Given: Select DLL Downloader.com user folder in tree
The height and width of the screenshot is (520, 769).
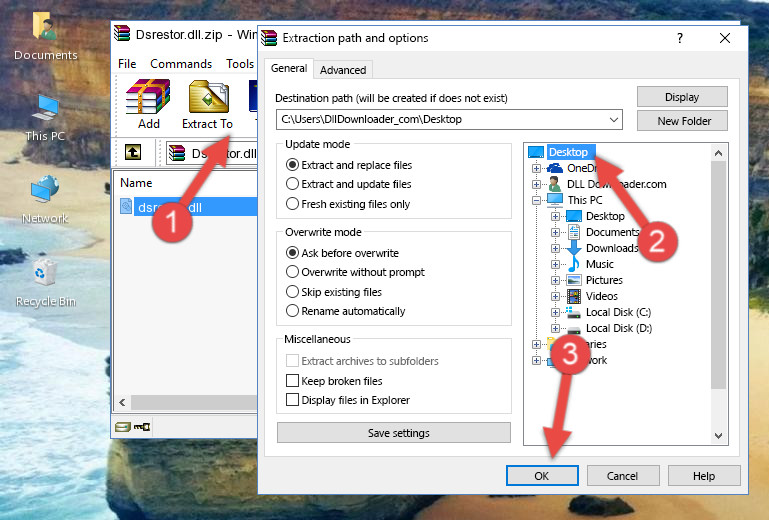Looking at the screenshot, I should pyautogui.click(x=616, y=184).
